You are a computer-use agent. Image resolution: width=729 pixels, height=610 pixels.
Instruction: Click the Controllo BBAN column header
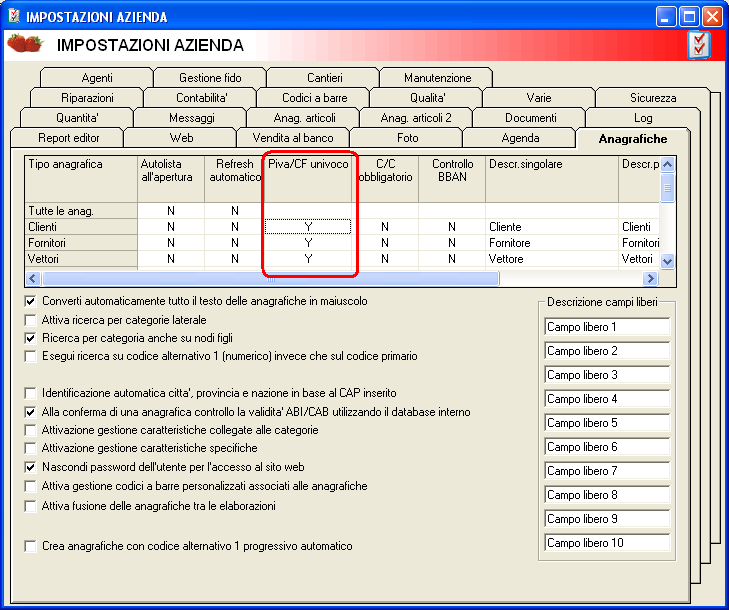point(452,179)
